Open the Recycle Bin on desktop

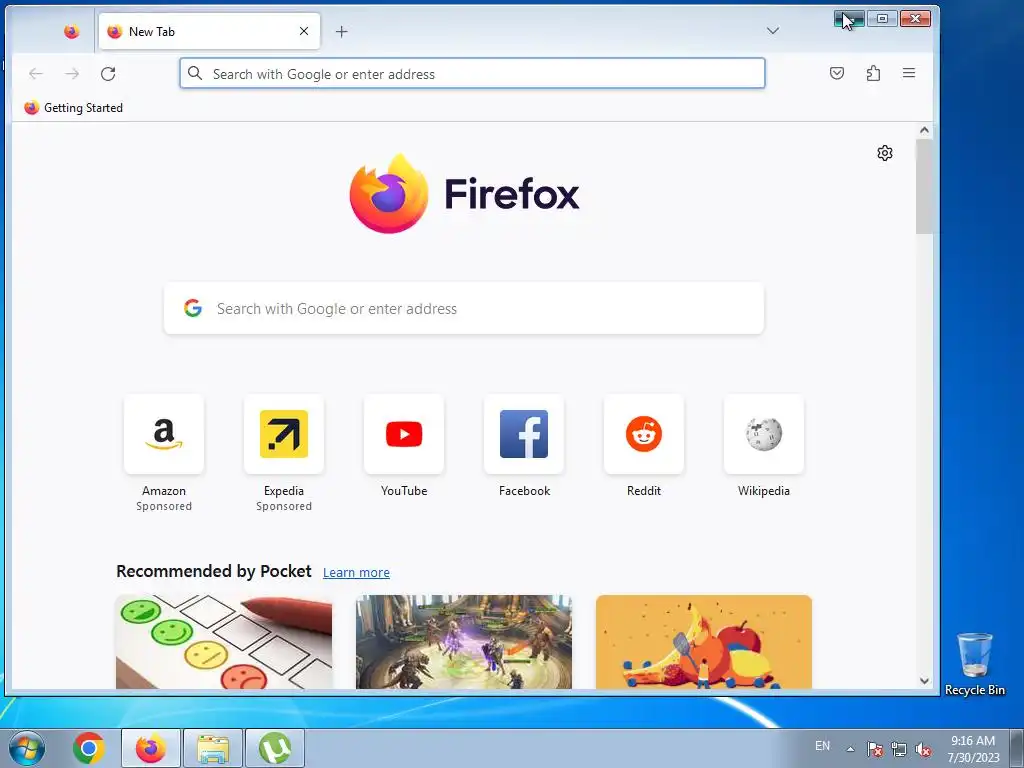pos(974,664)
